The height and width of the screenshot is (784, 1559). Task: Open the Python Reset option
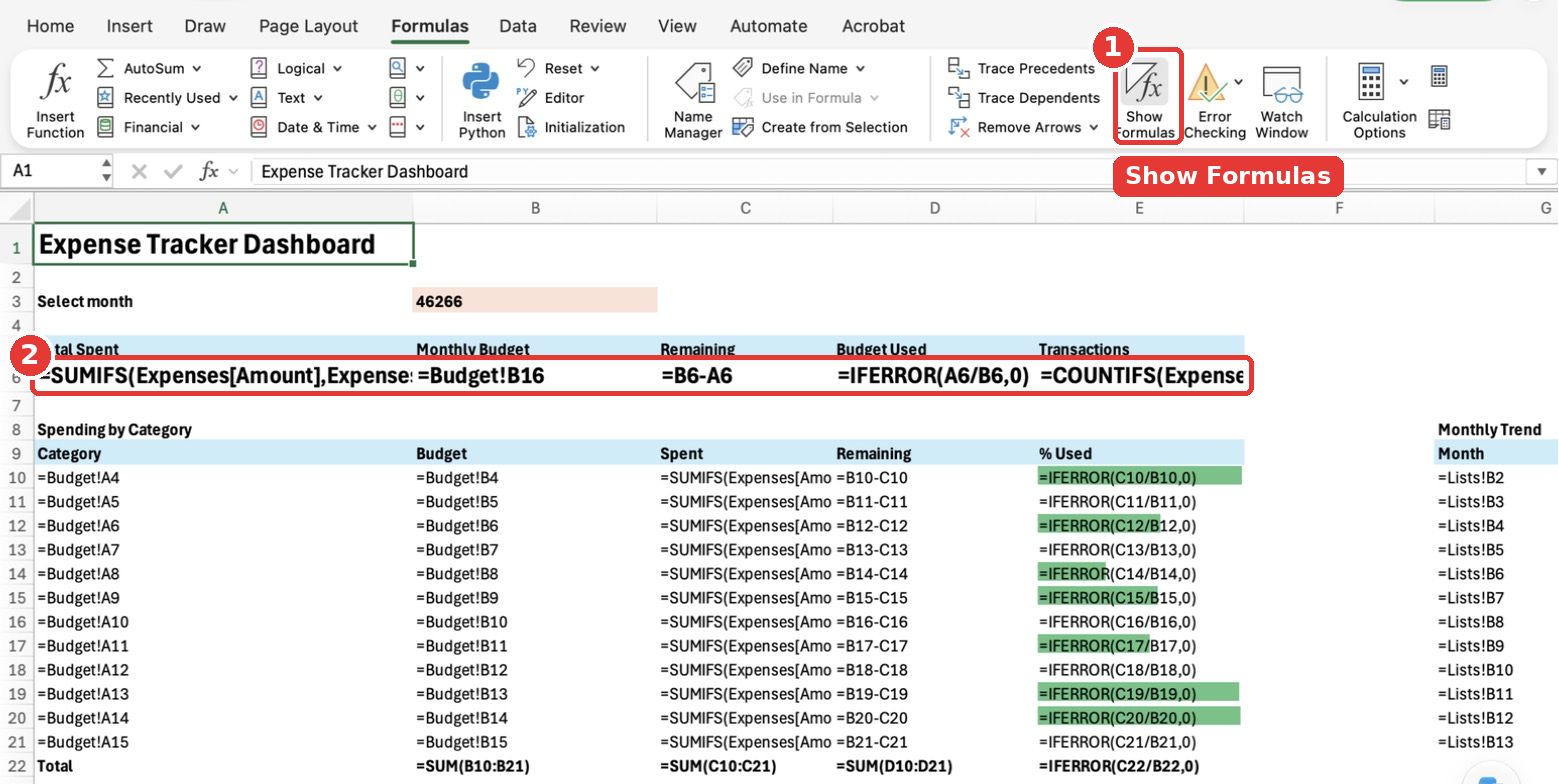558,68
